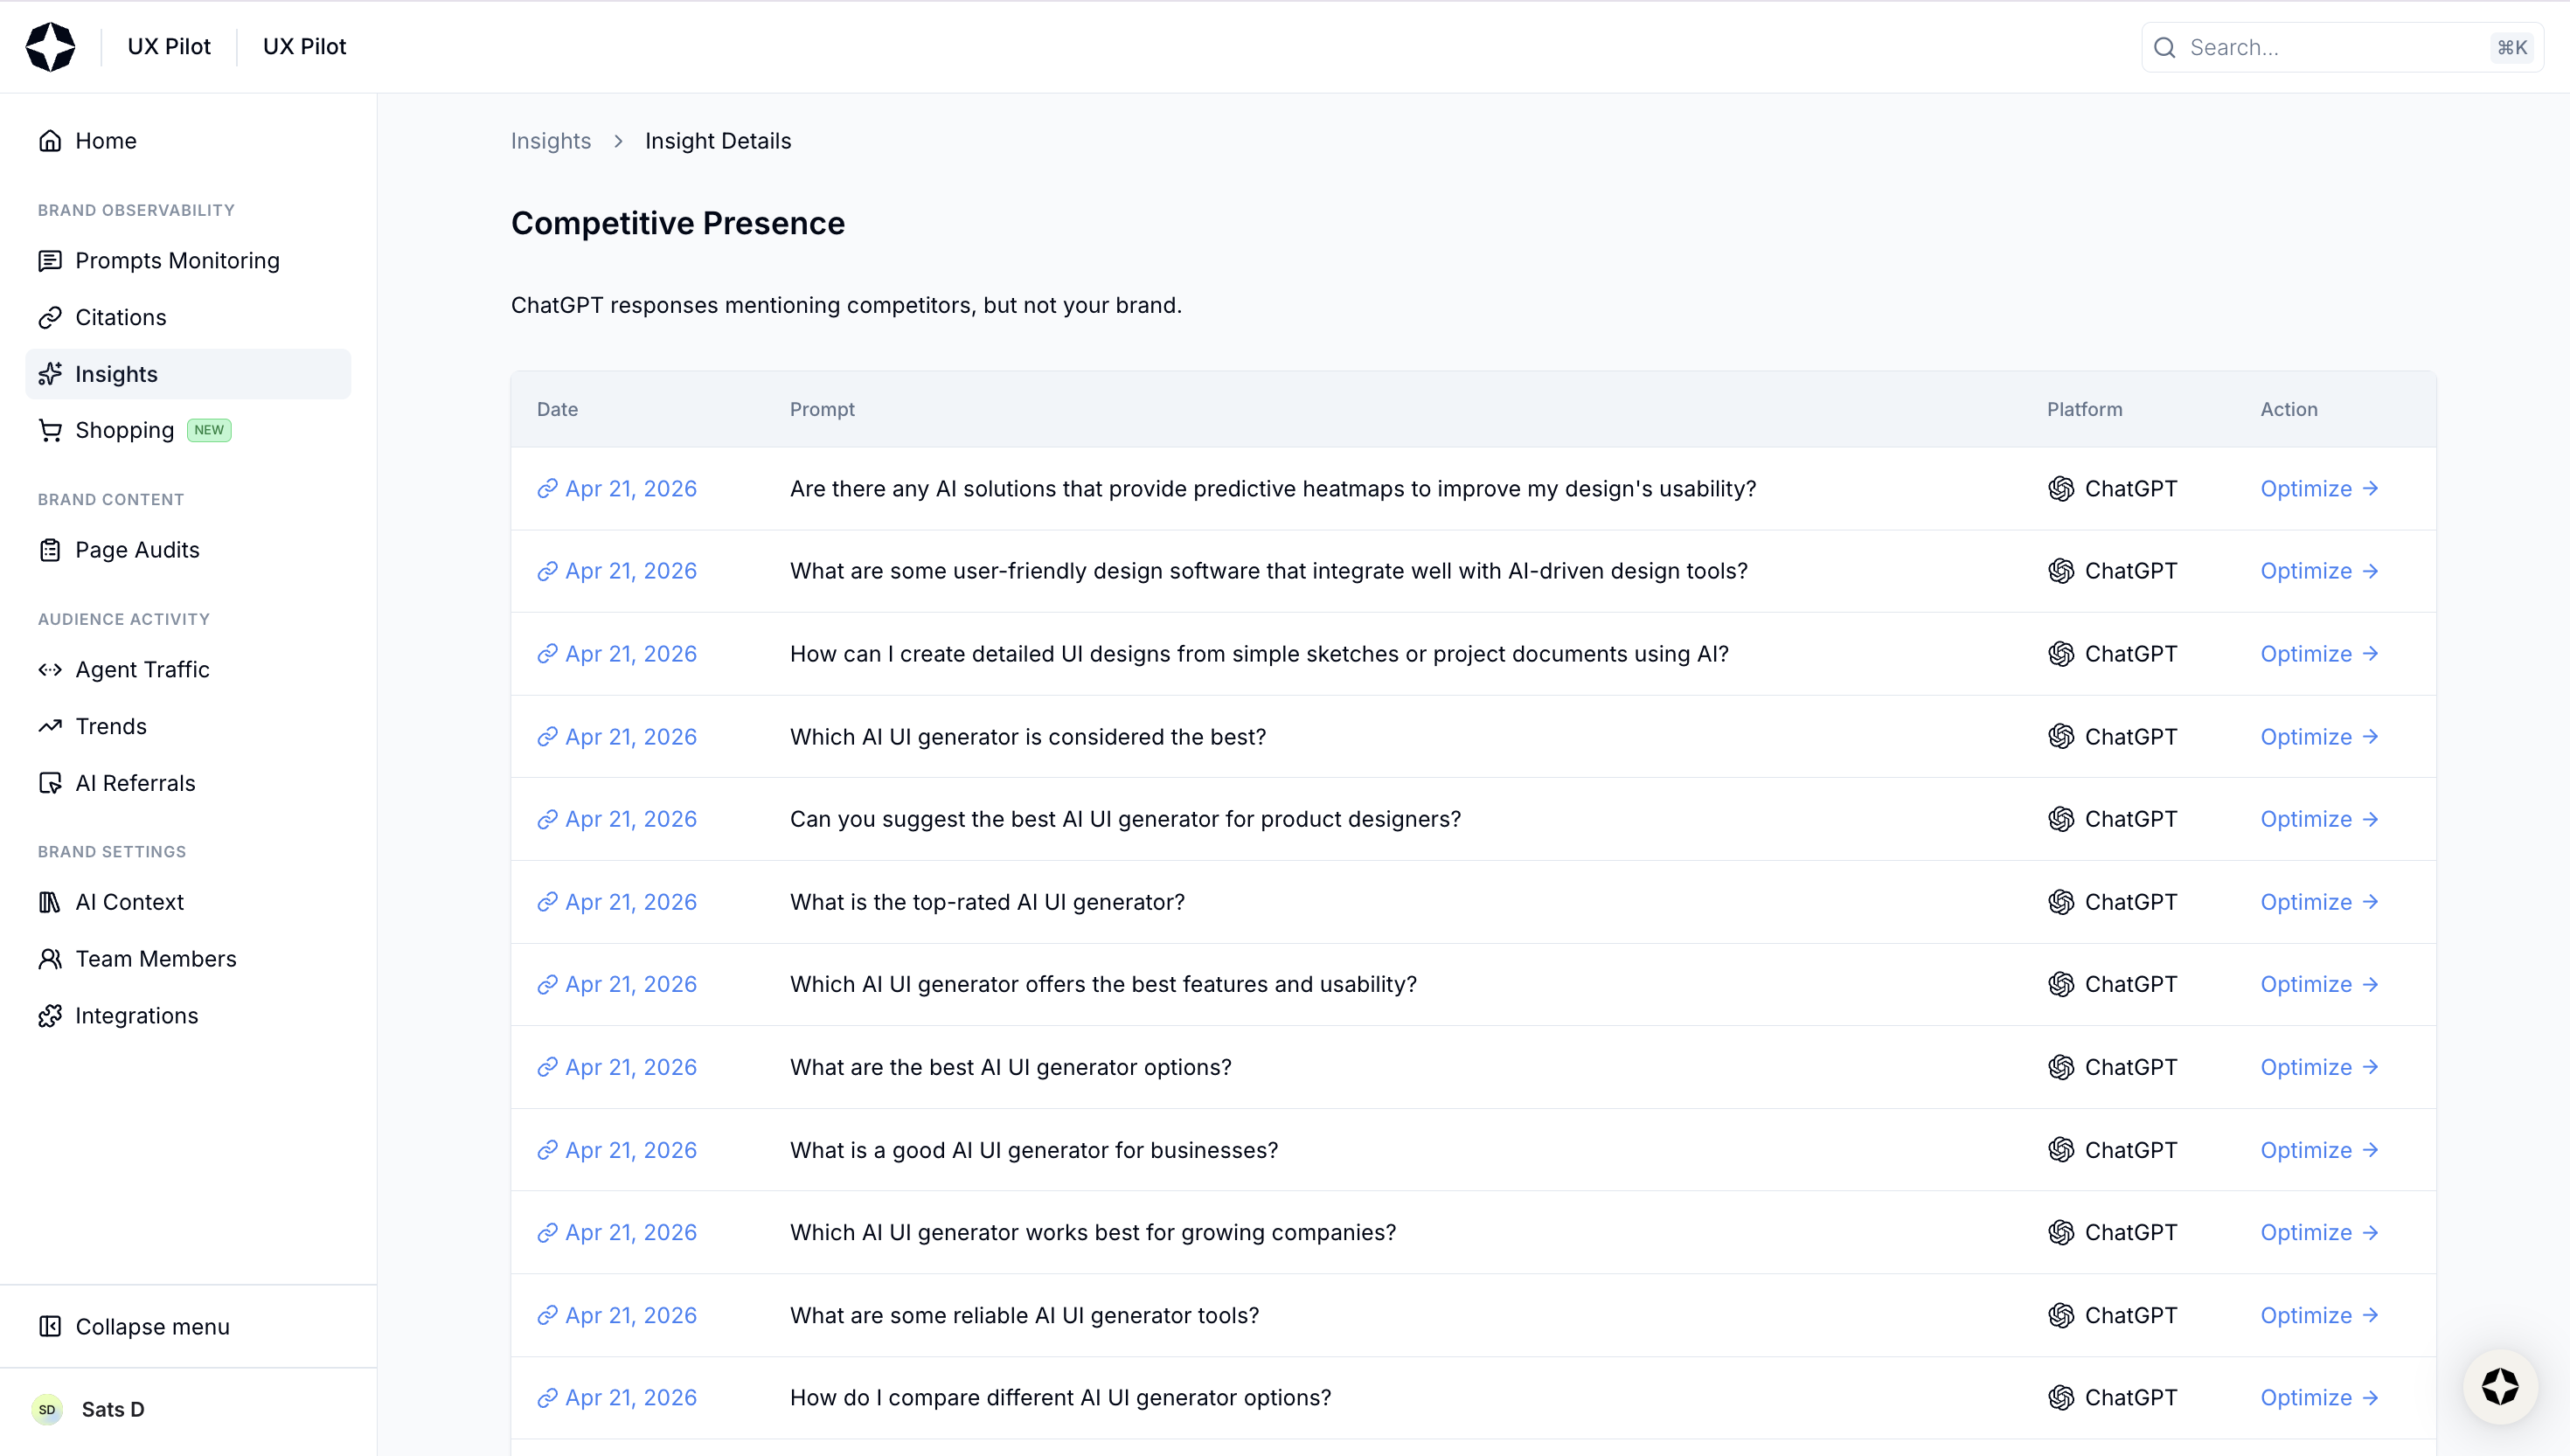Screen dimensions: 2570x1456
Task: Open Team Members settings
Action: (x=156, y=959)
